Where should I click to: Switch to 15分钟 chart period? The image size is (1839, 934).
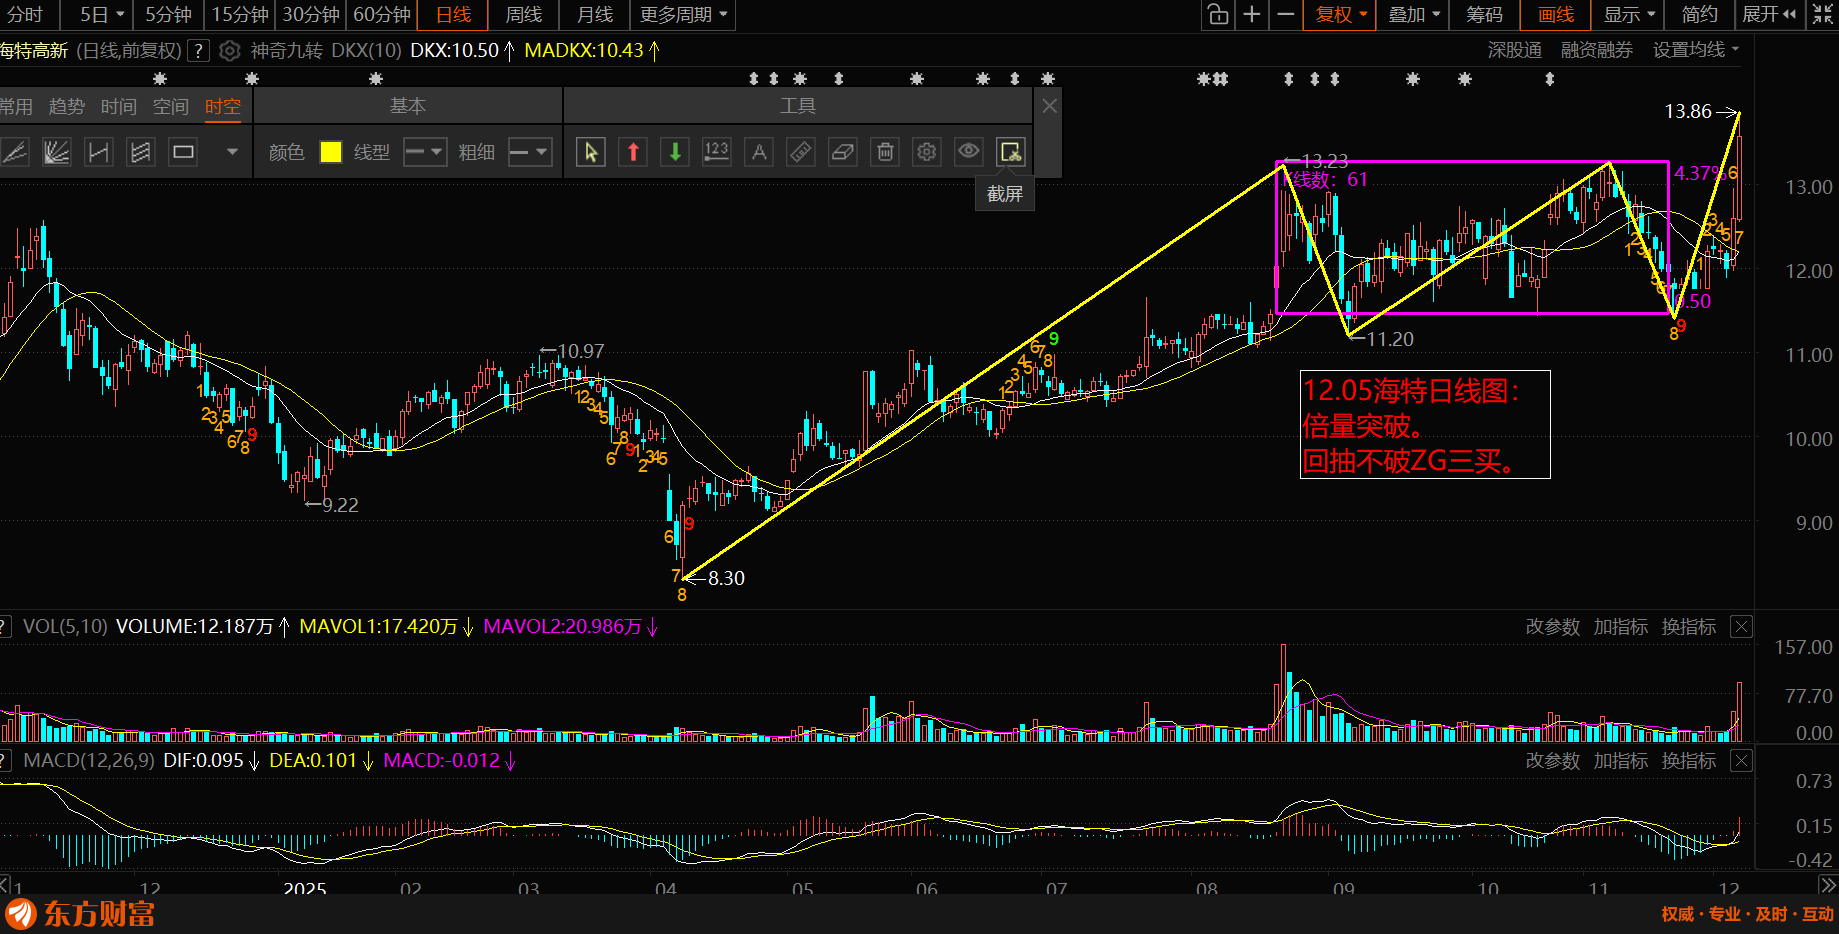point(240,15)
